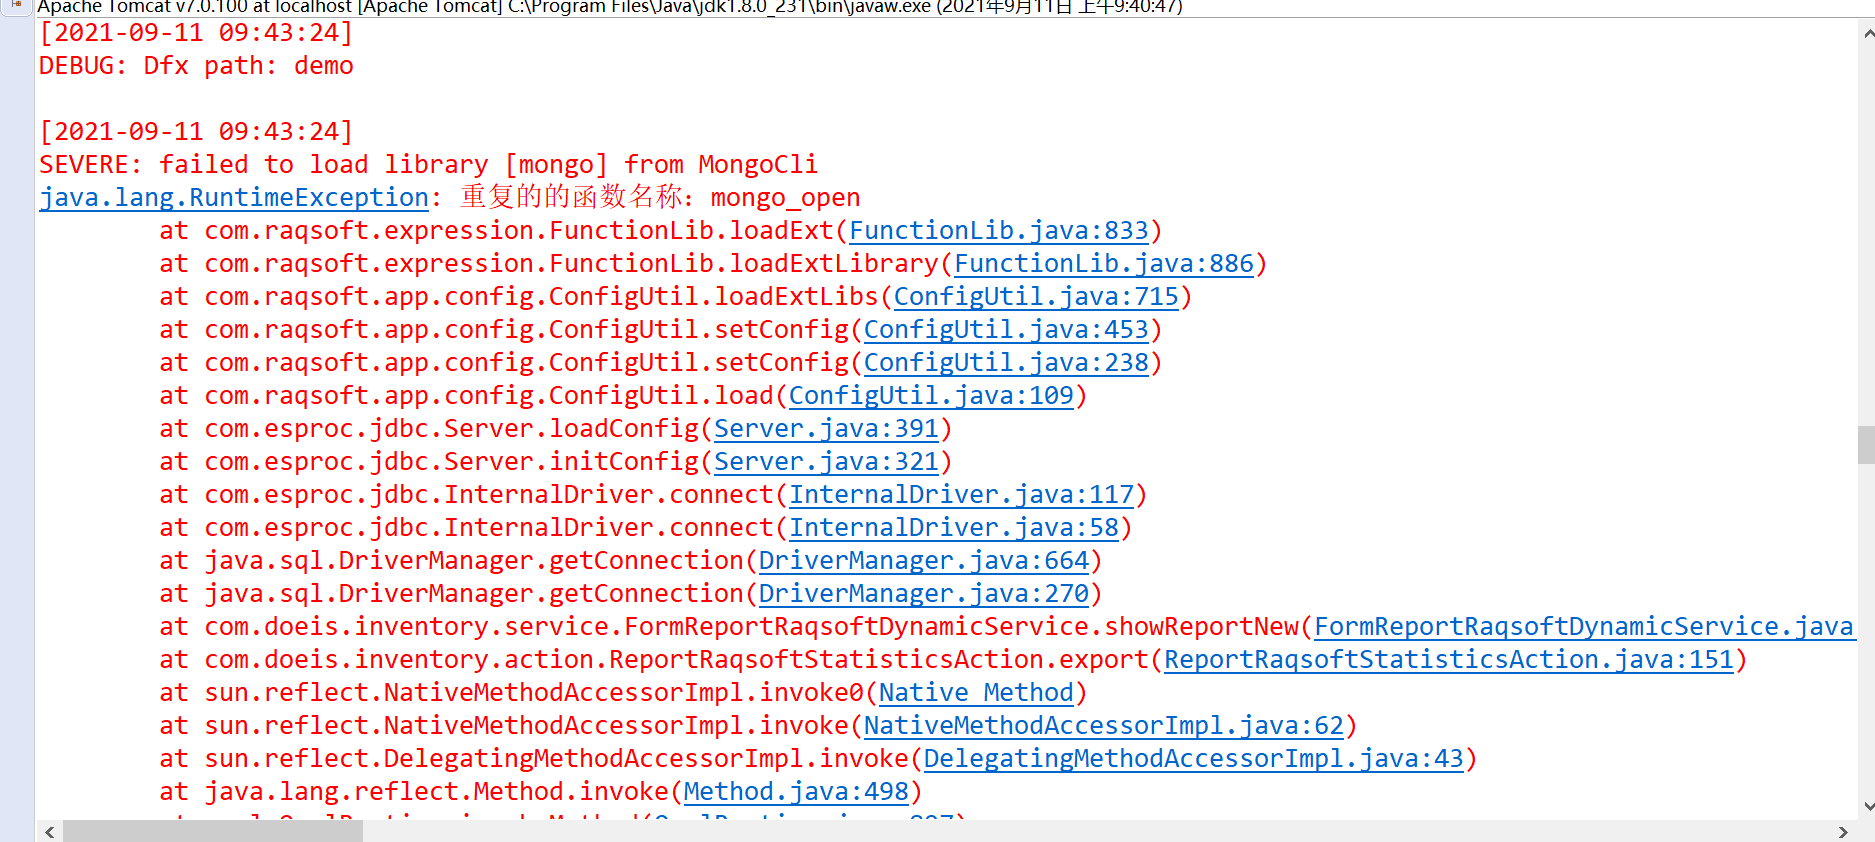Go to Server.java:391 source
Image resolution: width=1875 pixels, height=842 pixels.
pos(826,429)
